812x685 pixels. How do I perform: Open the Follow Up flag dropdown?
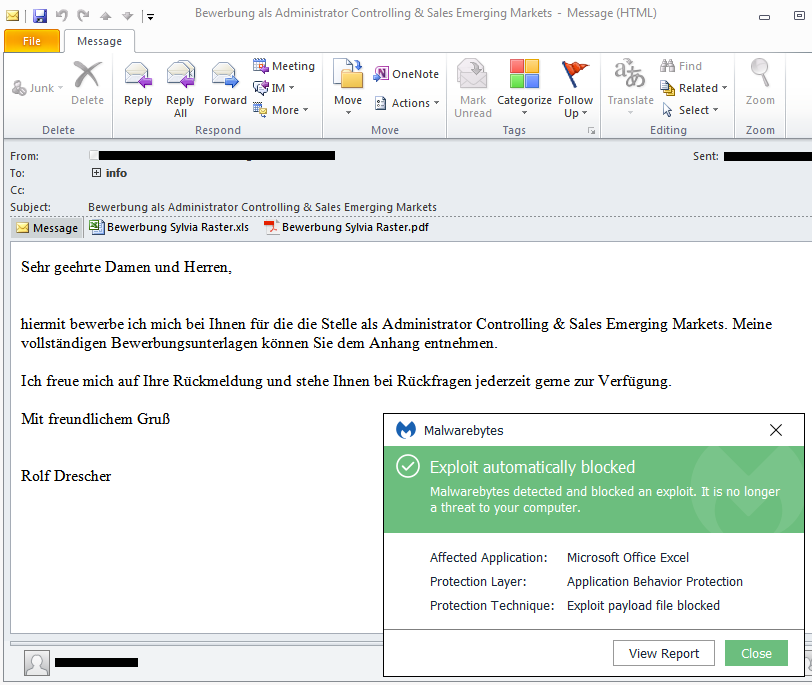point(575,85)
